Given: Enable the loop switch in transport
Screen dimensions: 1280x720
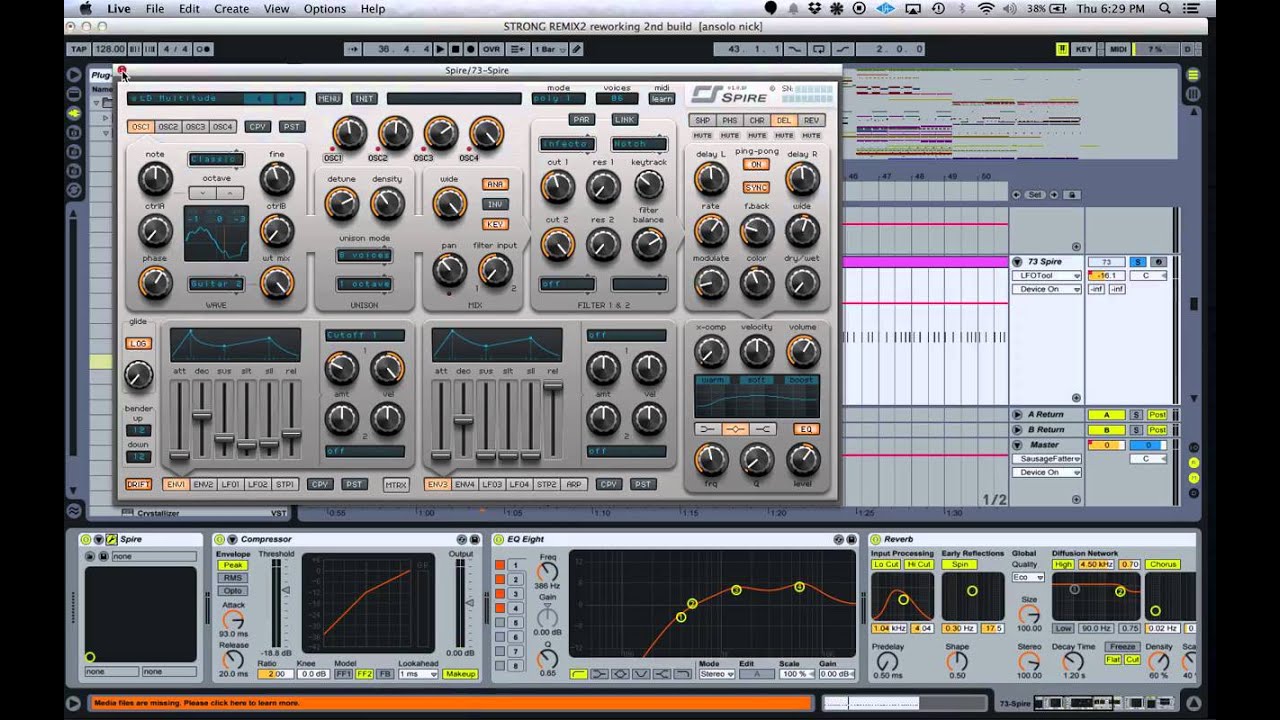Looking at the screenshot, I should (820, 49).
